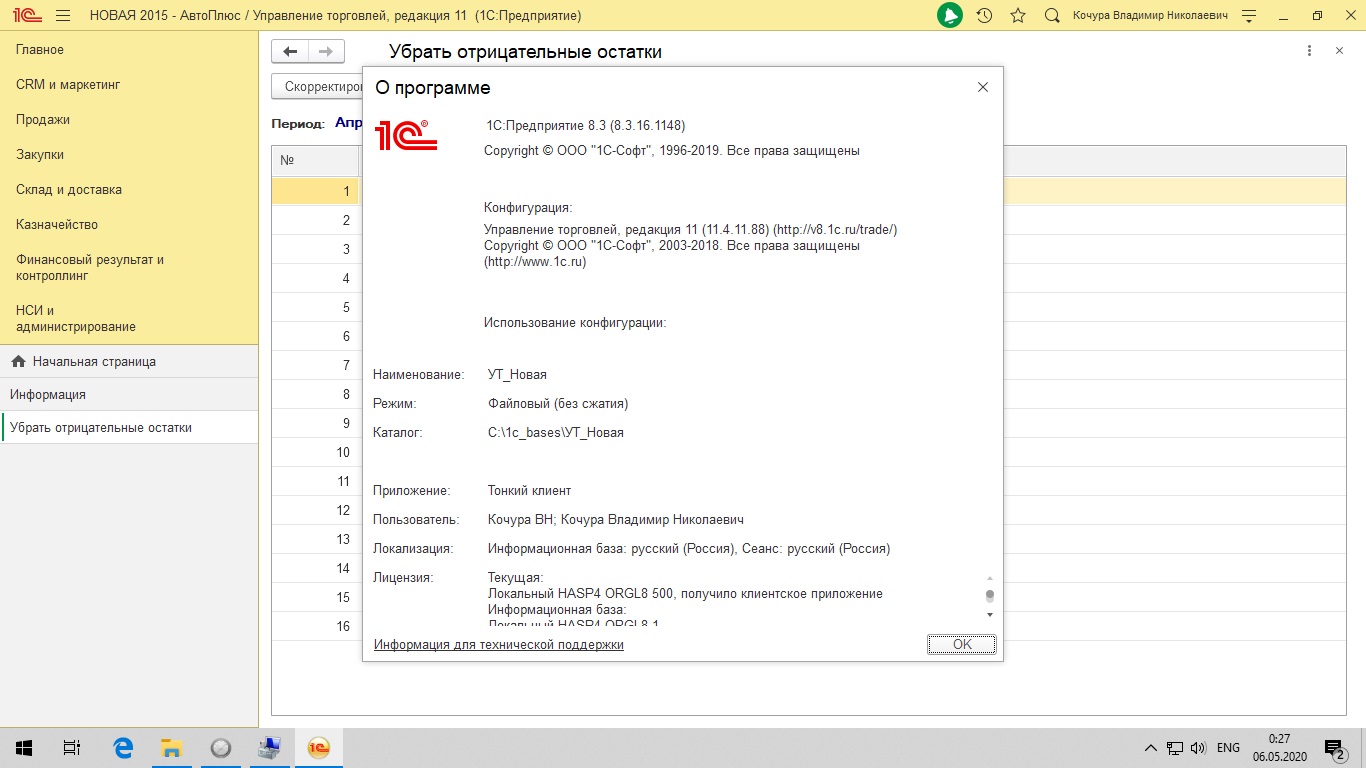Open the Windows action center notifications
1366x768 pixels.
[1335, 748]
